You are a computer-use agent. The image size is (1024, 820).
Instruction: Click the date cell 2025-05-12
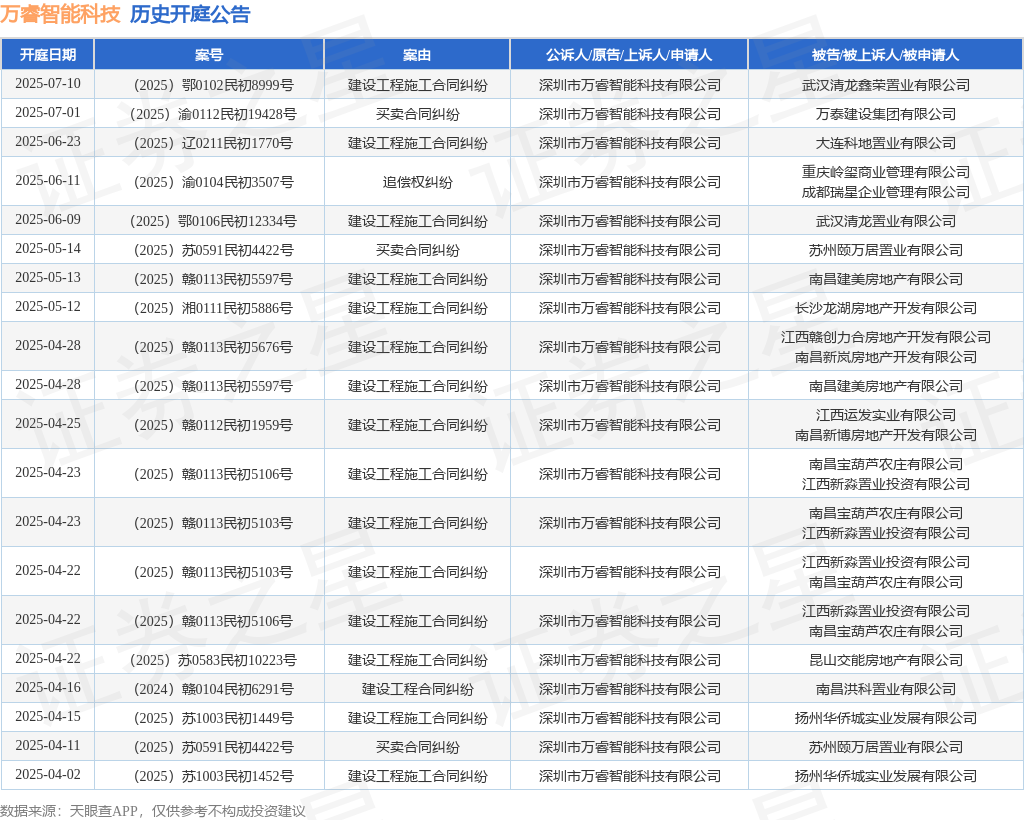point(48,306)
